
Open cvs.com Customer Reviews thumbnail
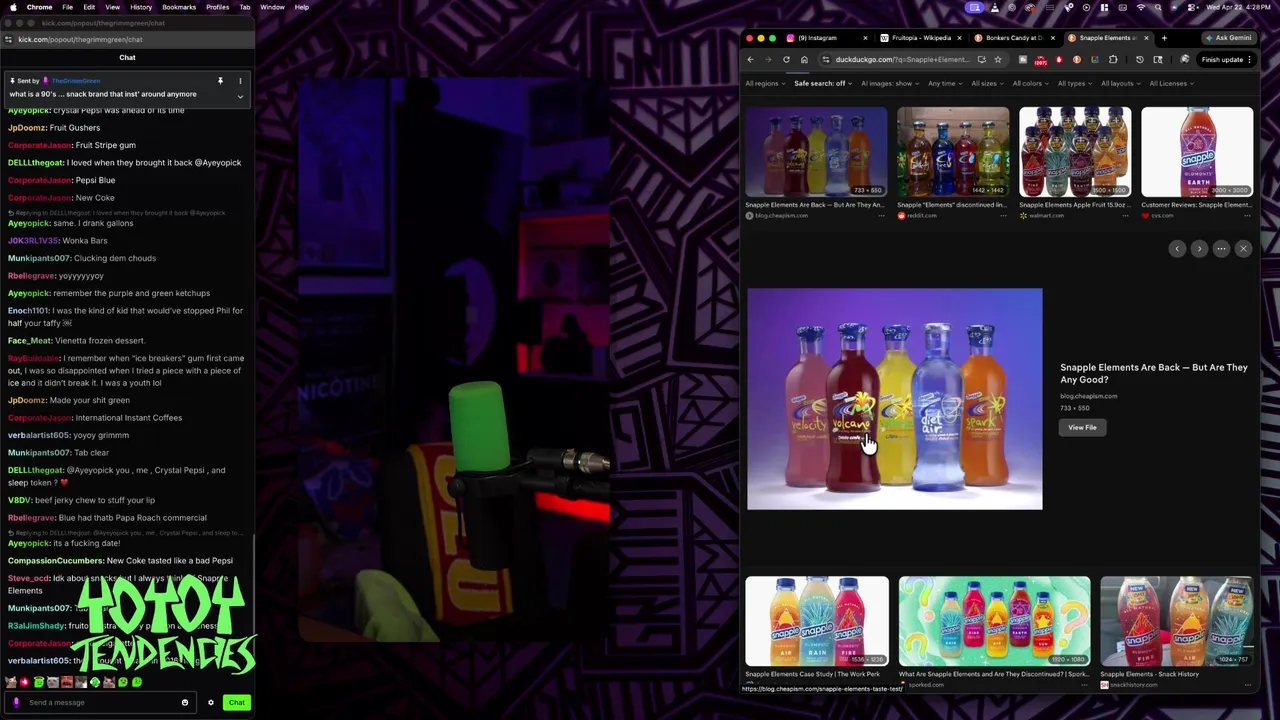[x=1197, y=151]
